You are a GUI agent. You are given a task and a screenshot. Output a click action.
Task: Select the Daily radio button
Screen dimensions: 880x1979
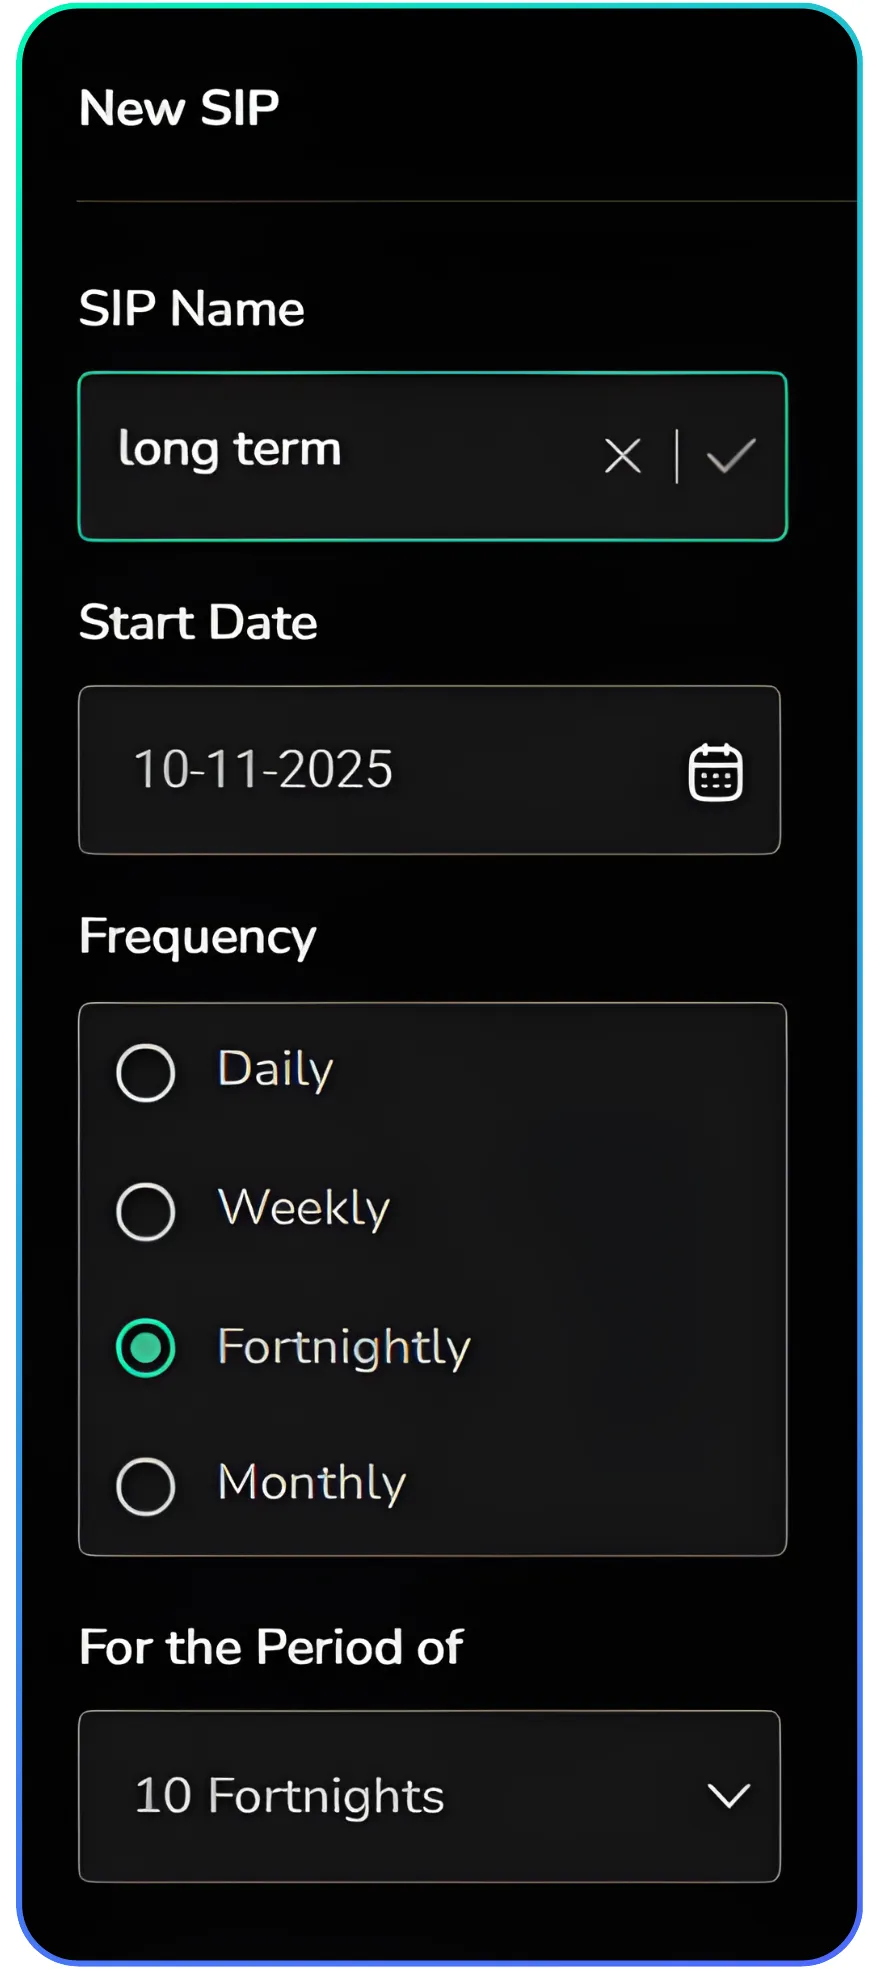pos(146,1073)
